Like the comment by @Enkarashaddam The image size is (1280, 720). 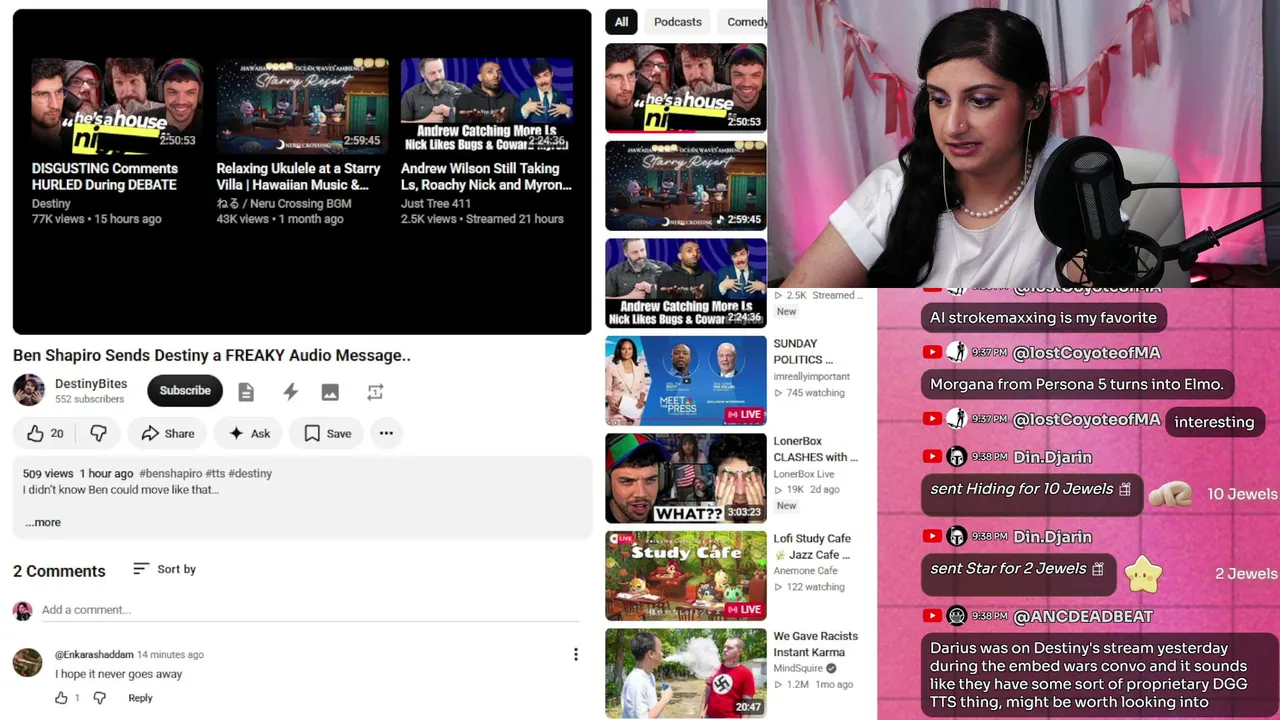[62, 698]
